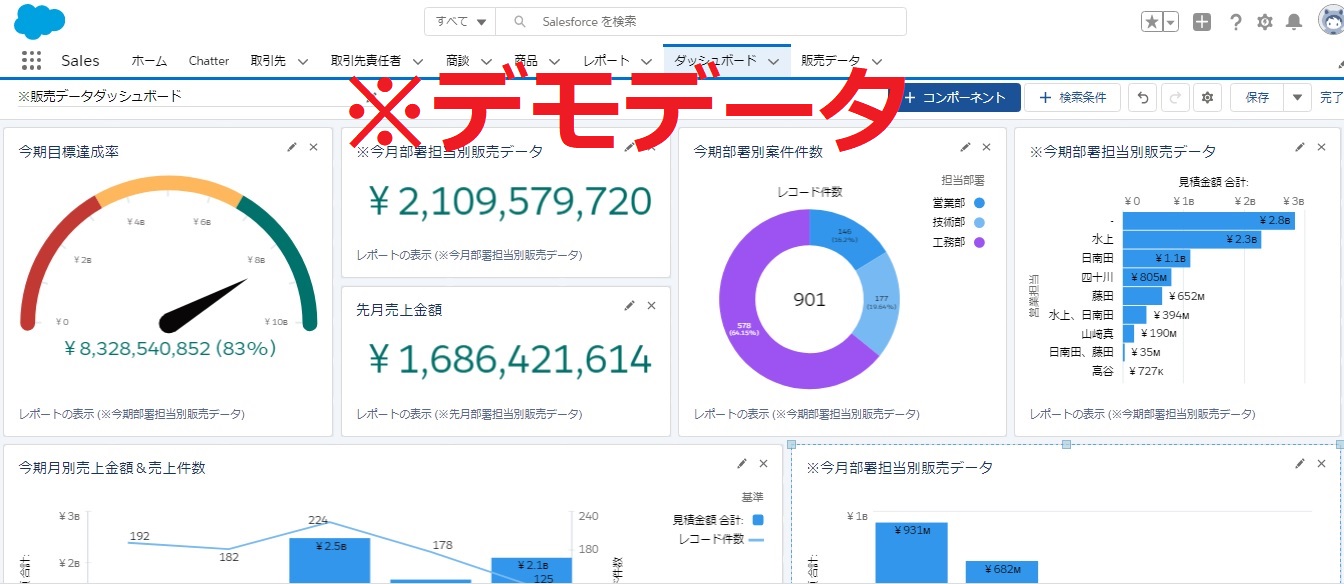Viewport: 1344px width, 584px height.
Task: Click the ¥8,328,540,852 (83%) gauge value
Action: (169, 348)
